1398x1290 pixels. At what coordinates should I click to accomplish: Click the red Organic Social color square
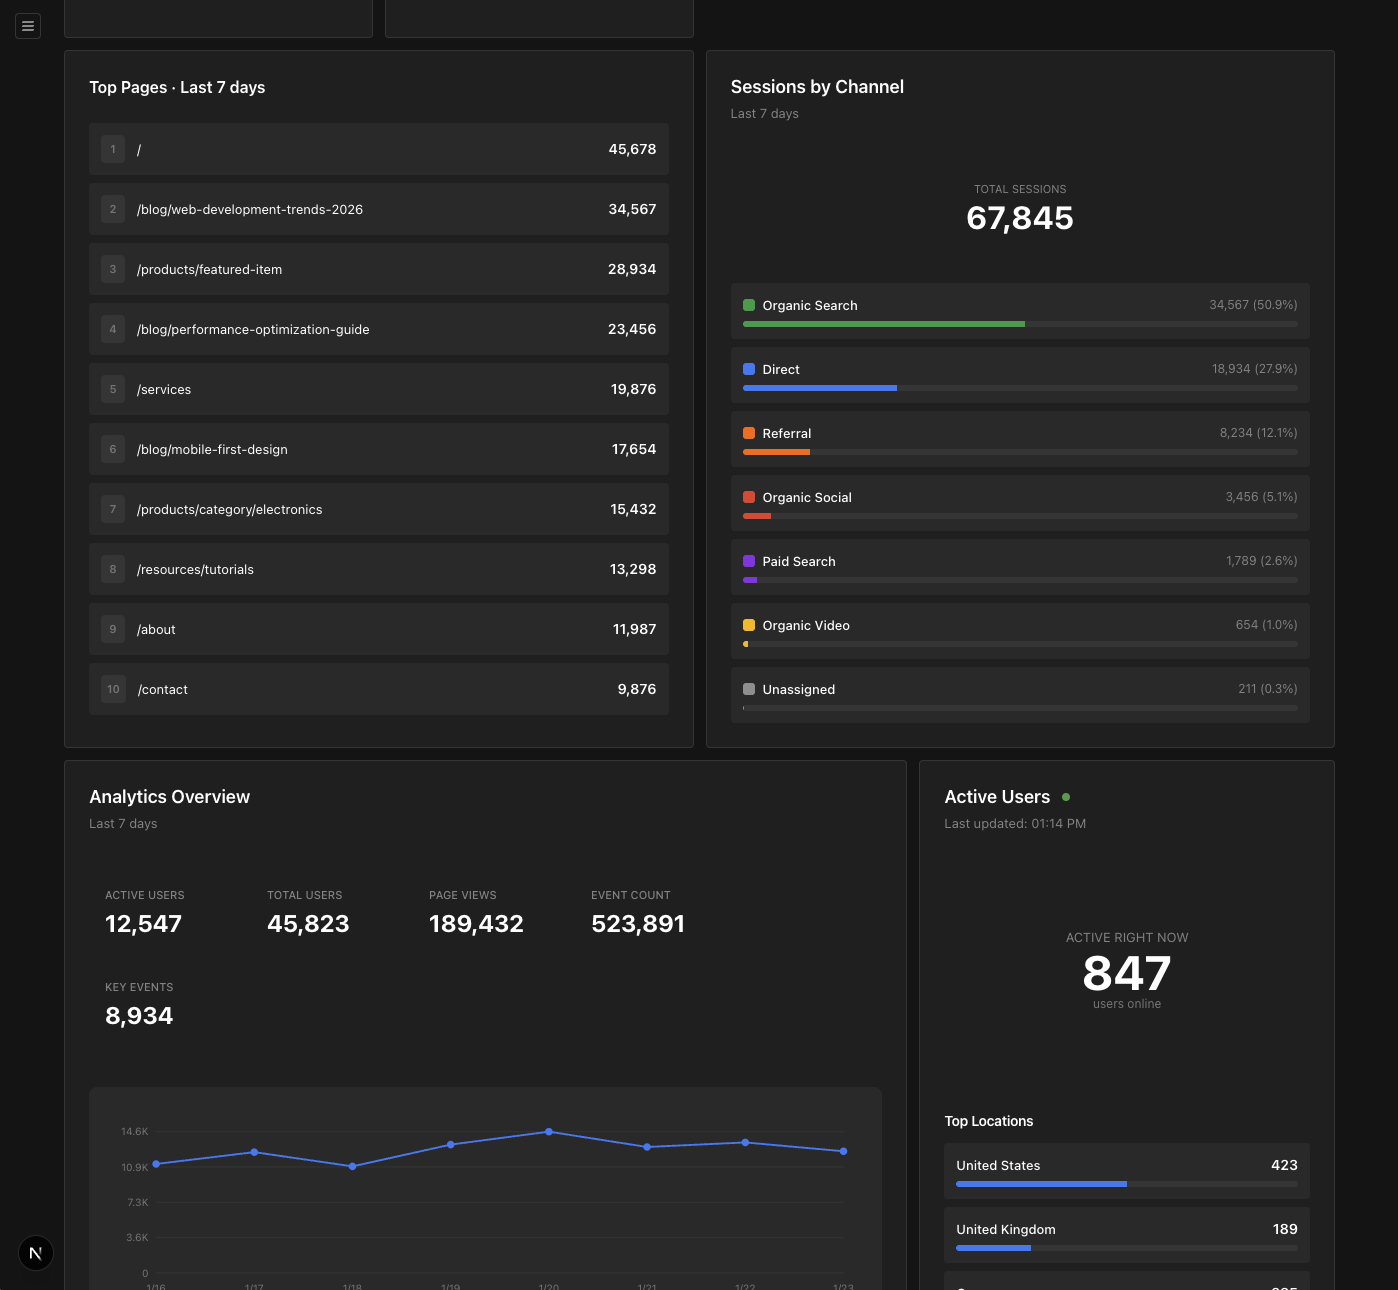click(749, 497)
